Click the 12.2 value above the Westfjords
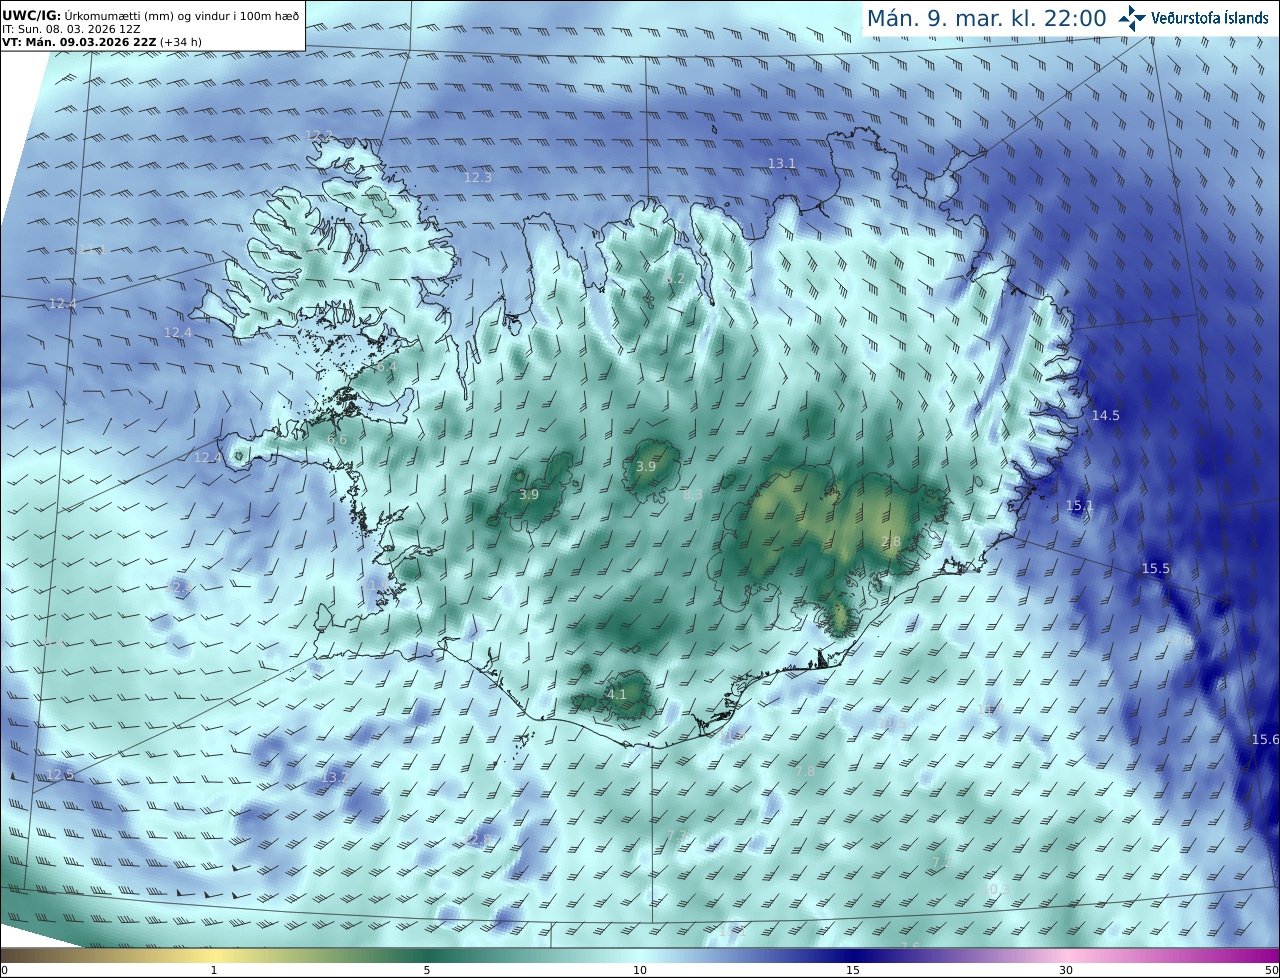Image resolution: width=1280 pixels, height=978 pixels. click(x=319, y=135)
